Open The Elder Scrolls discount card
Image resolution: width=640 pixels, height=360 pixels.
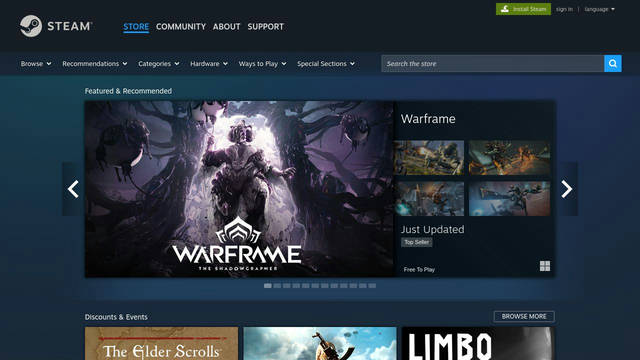[161, 343]
